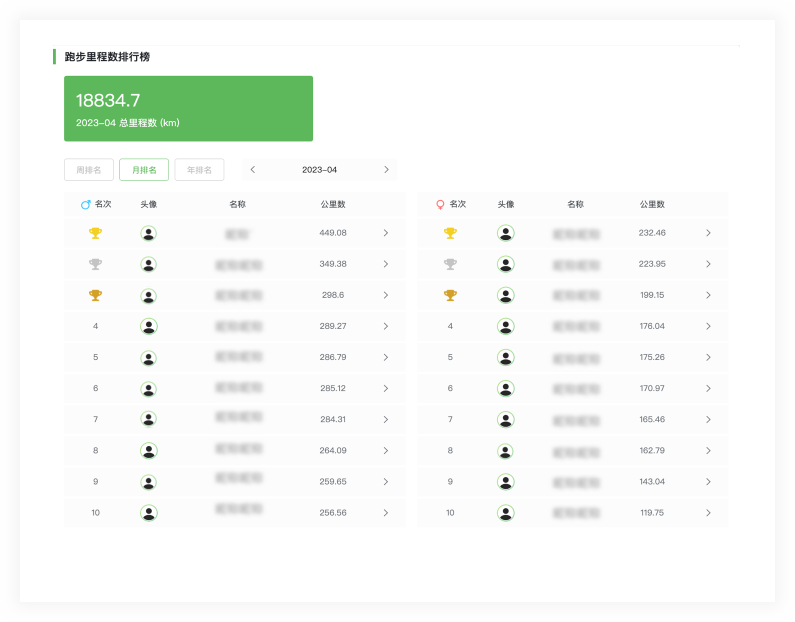Click the female gender icon in table header

click(440, 204)
